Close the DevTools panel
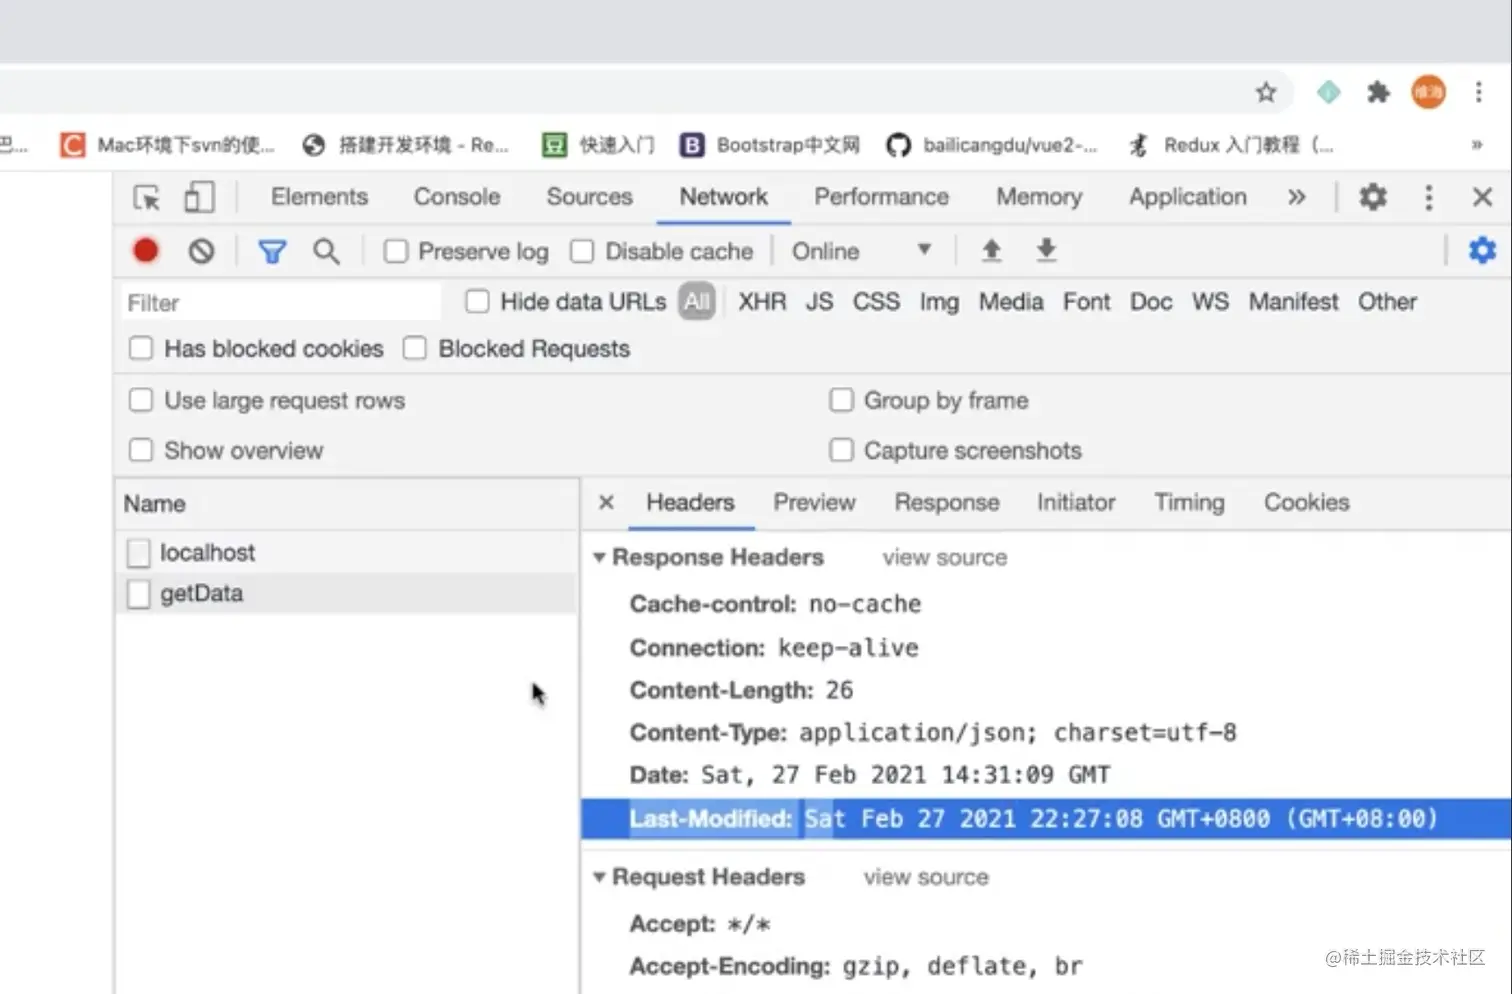This screenshot has height=994, width=1512. (x=1482, y=197)
